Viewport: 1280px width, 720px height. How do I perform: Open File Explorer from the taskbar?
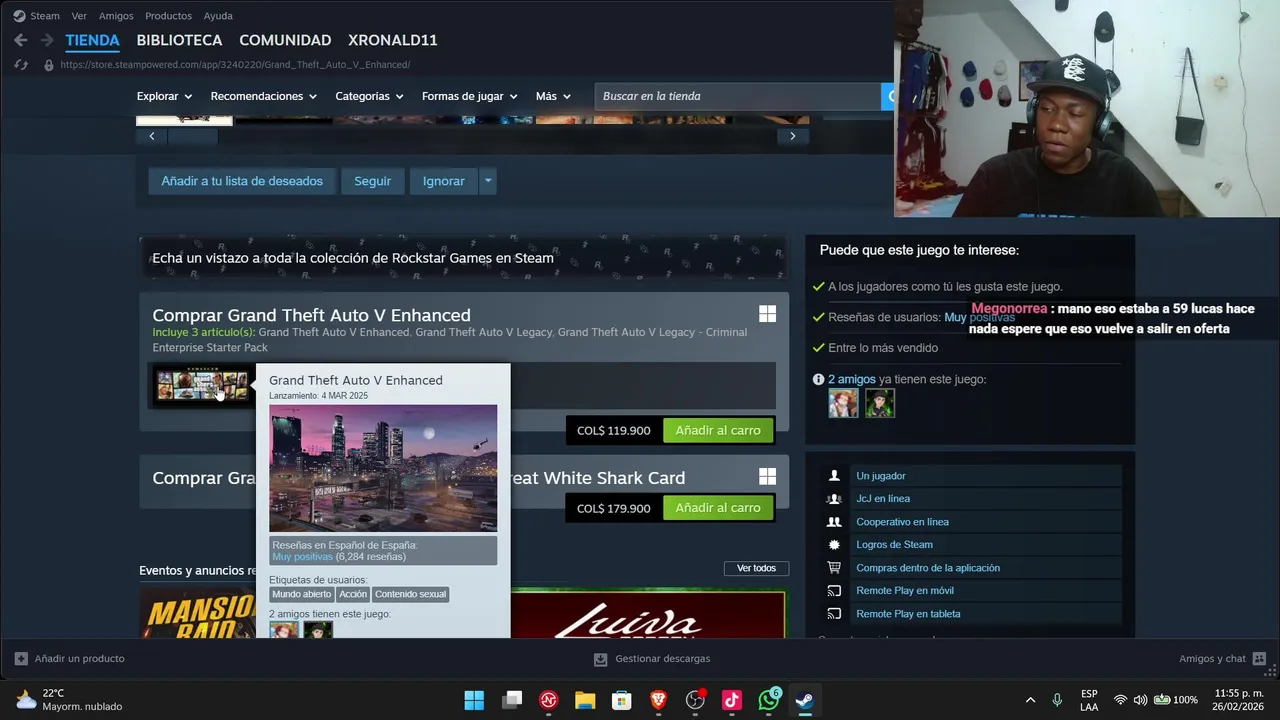[x=585, y=700]
